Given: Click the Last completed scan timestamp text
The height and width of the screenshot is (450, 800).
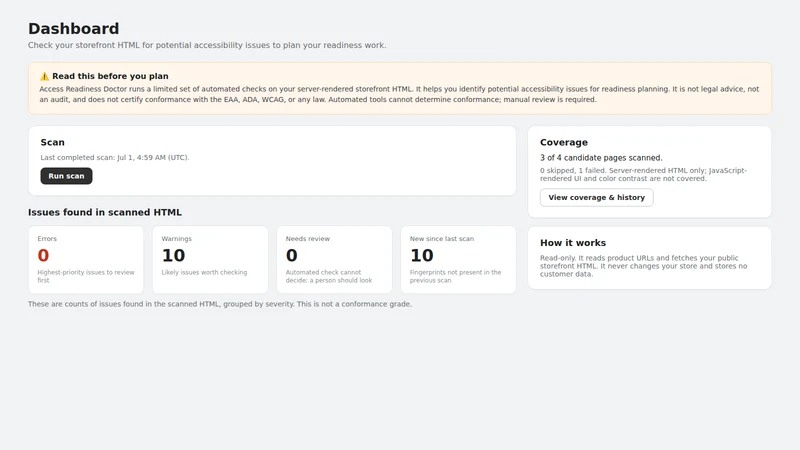Looking at the screenshot, I should click(115, 158).
